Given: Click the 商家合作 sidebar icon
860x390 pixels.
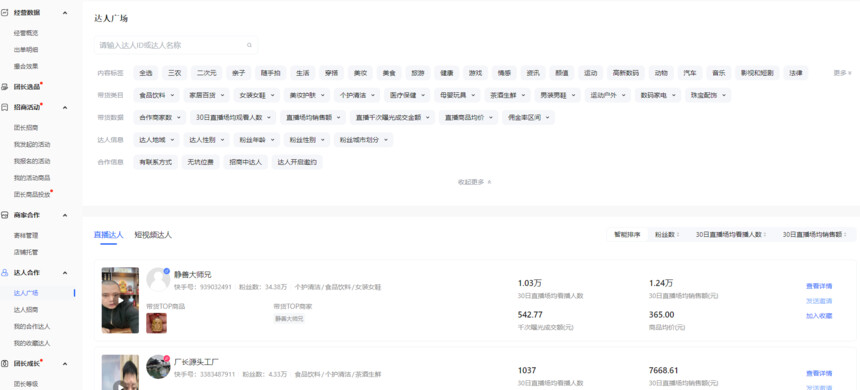Looking at the screenshot, I should 4,215.
